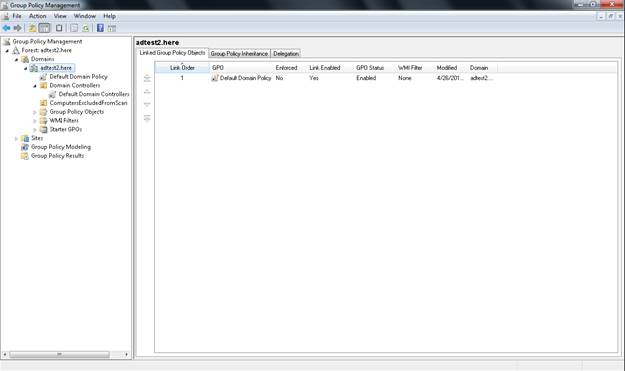Screen dimensions: 625x371
Task: Click the MMC app icon left of File menu
Action: click(x=6, y=16)
